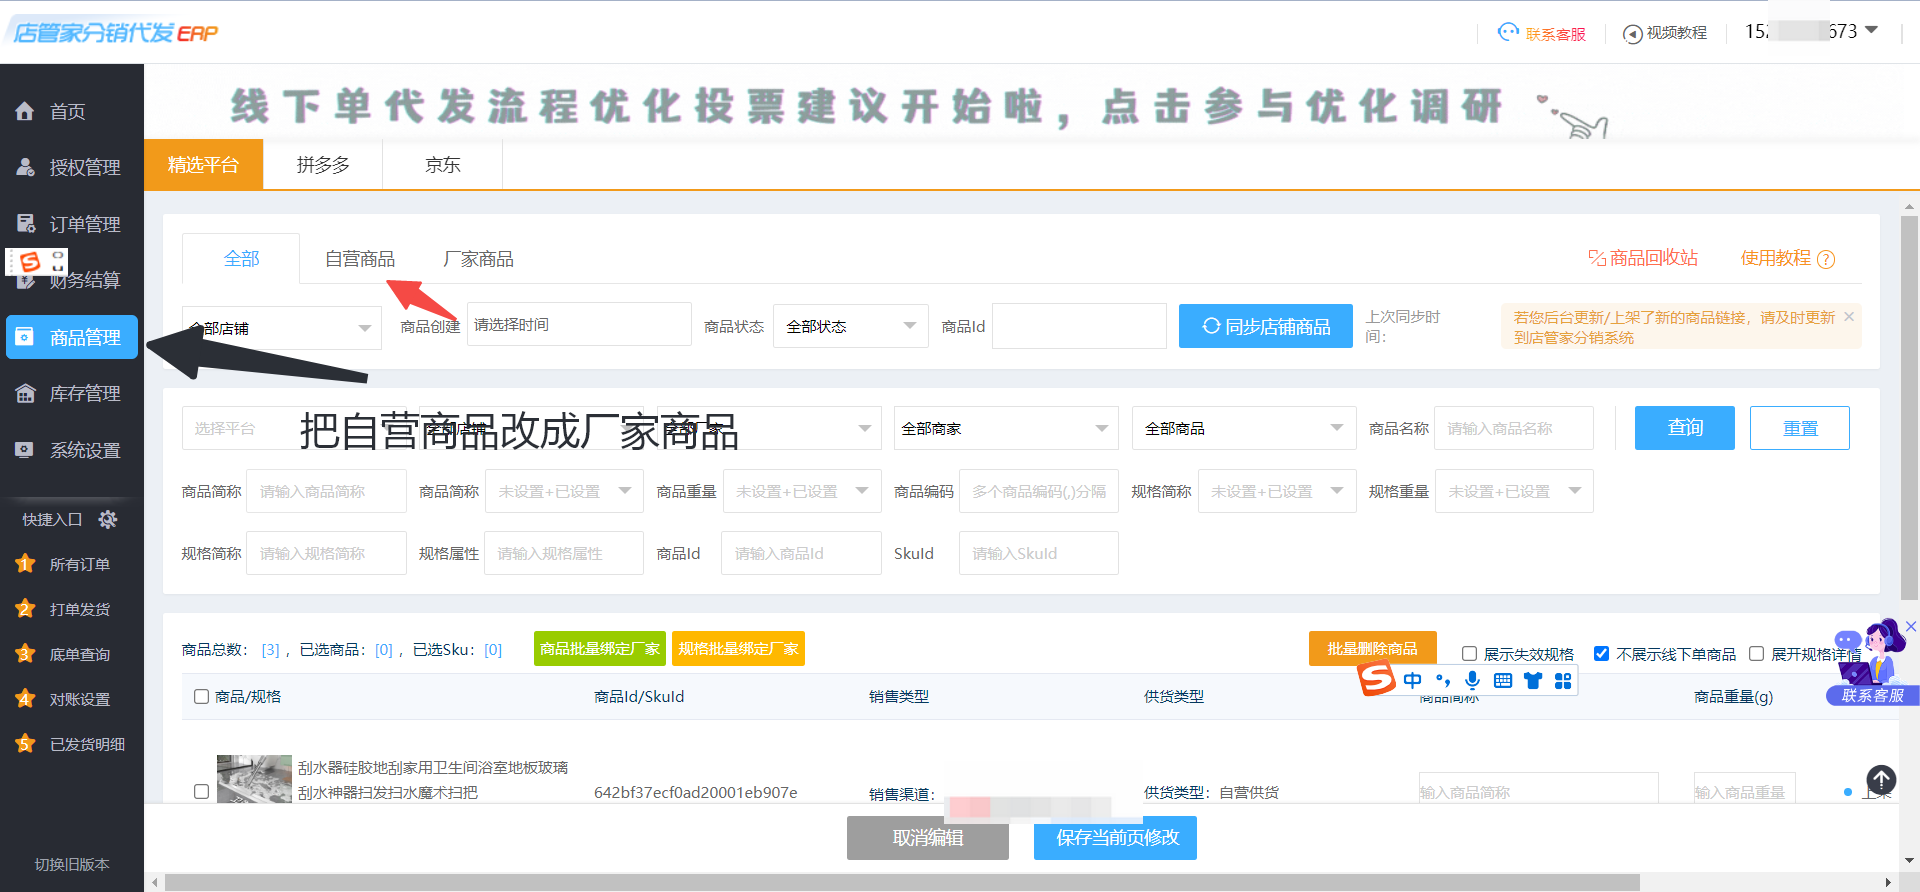Expand the 全部商品 dropdown
Screen dimensions: 1920x892
tap(1243, 428)
